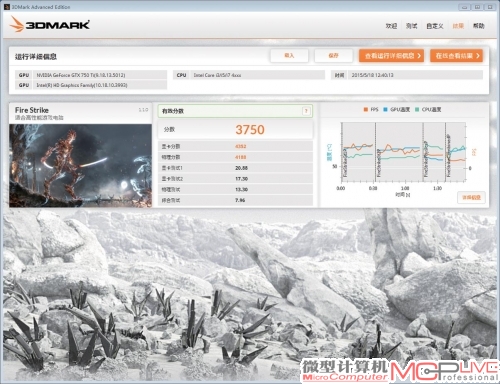Click the 保存 save button

point(333,56)
